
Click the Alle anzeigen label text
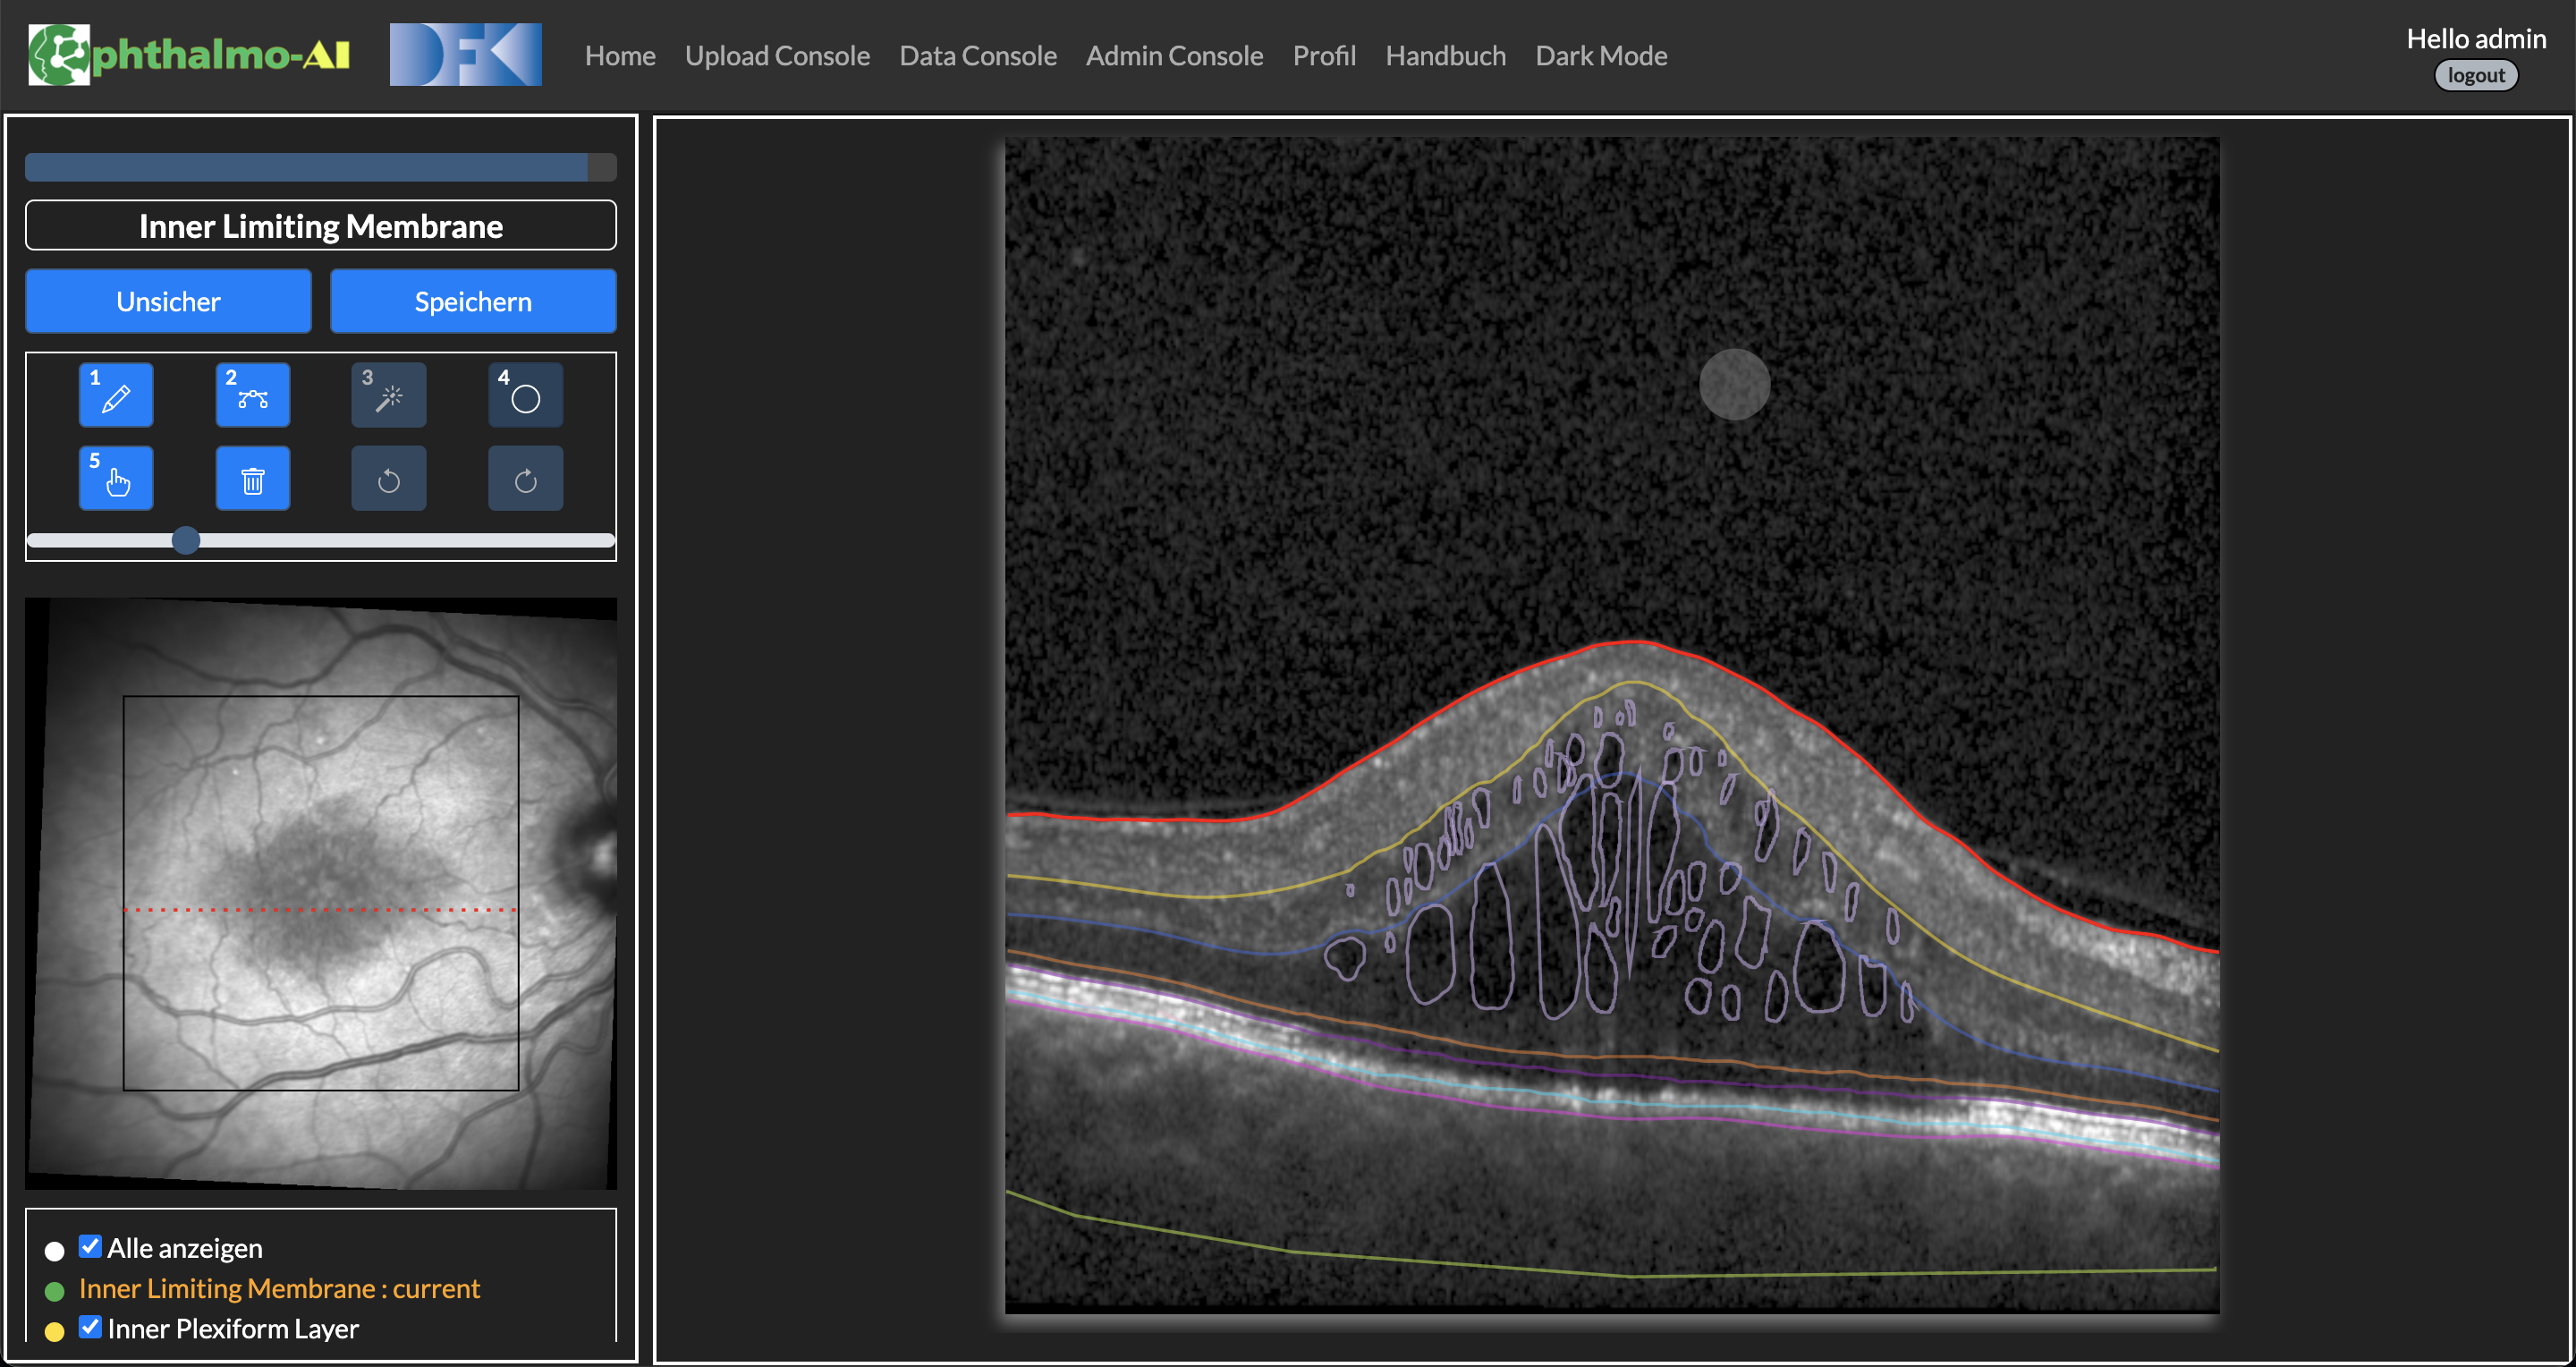tap(184, 1248)
